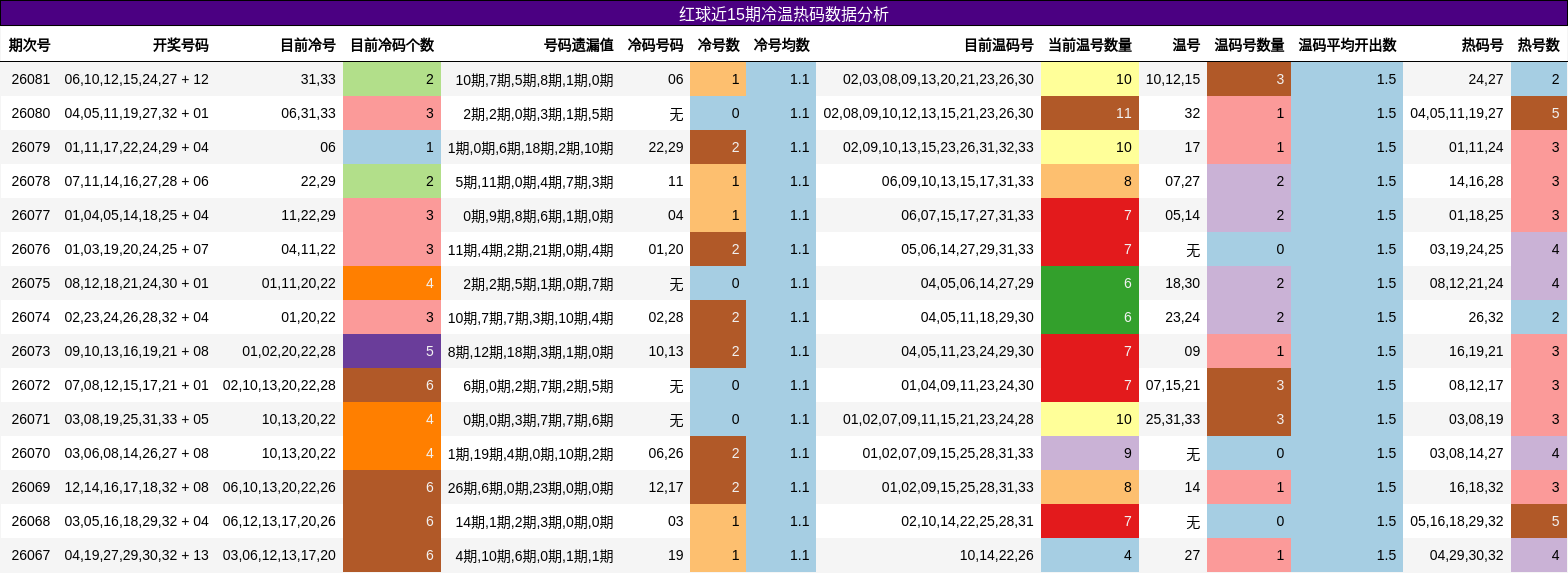Click hot count 5 in row 26080
Screen dimensions: 1568x573
[1539, 113]
